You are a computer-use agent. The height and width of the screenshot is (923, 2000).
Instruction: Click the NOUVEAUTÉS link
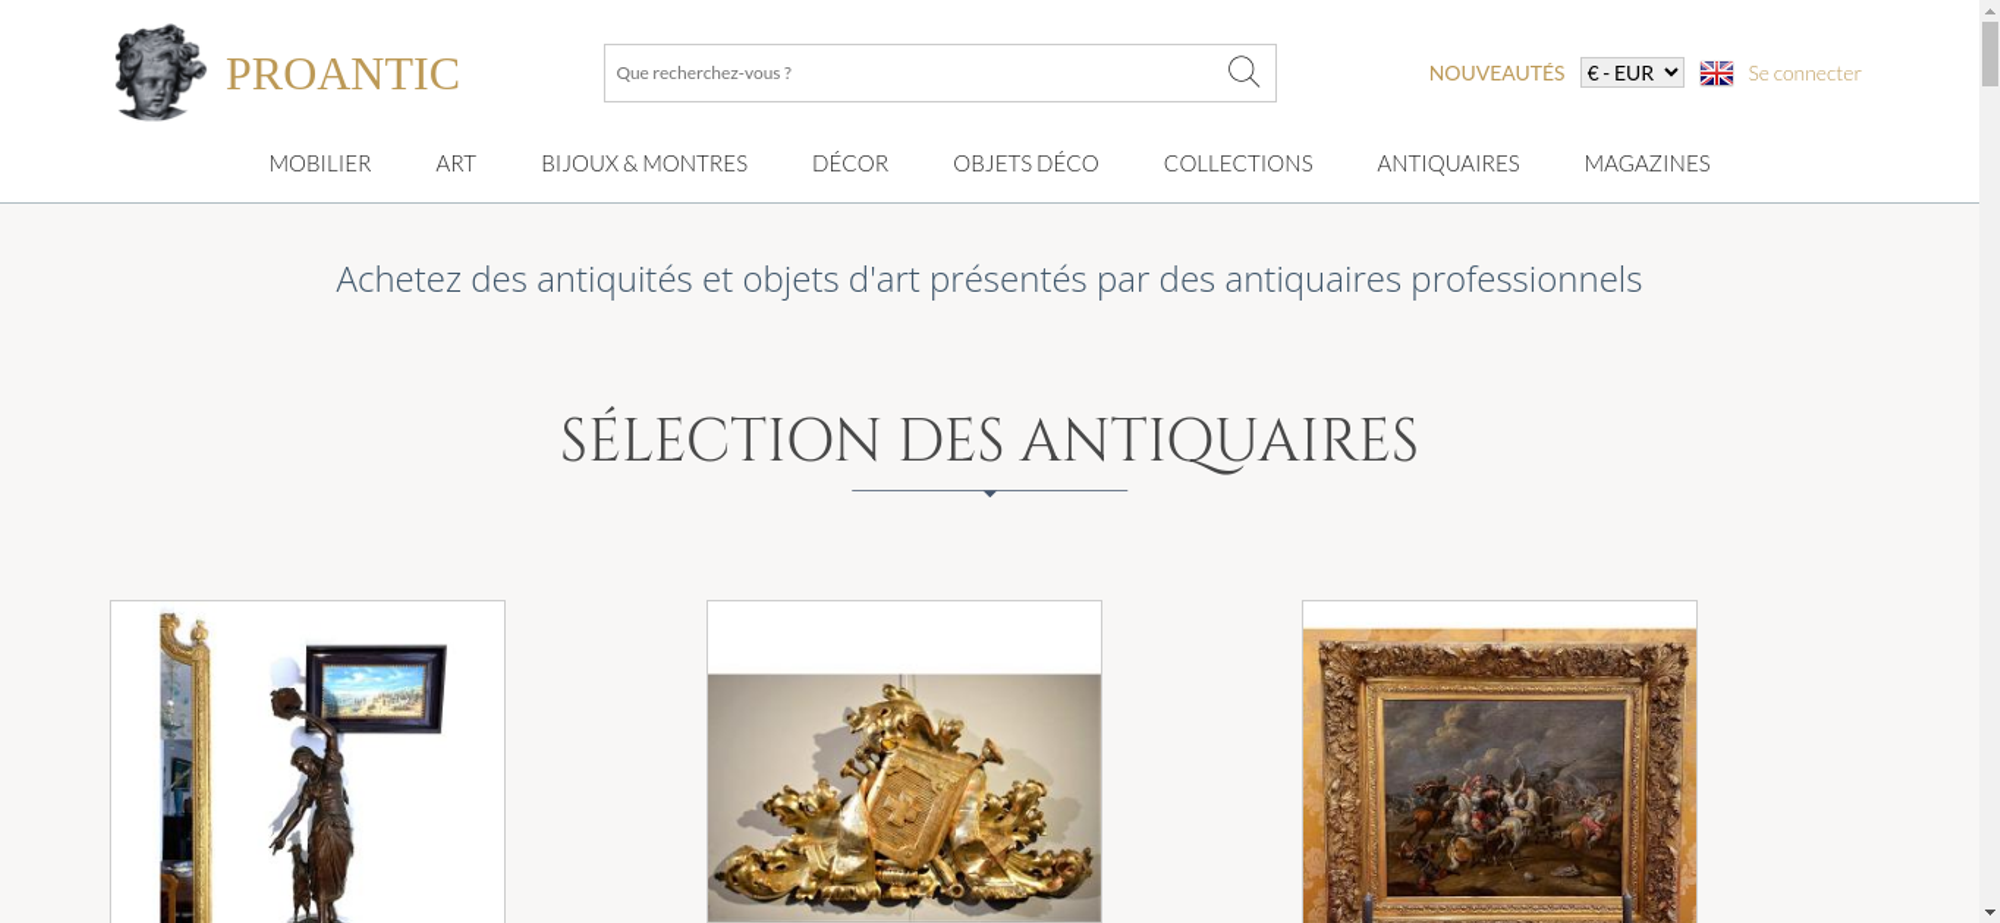[x=1496, y=73]
